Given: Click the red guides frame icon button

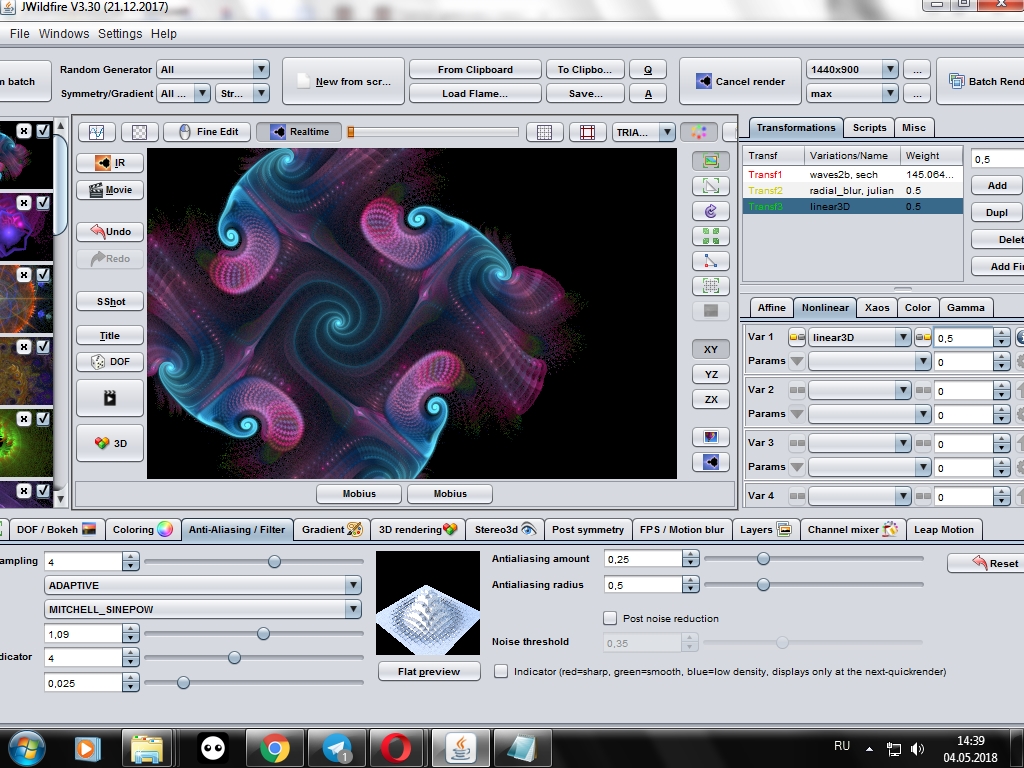Looking at the screenshot, I should pos(587,132).
